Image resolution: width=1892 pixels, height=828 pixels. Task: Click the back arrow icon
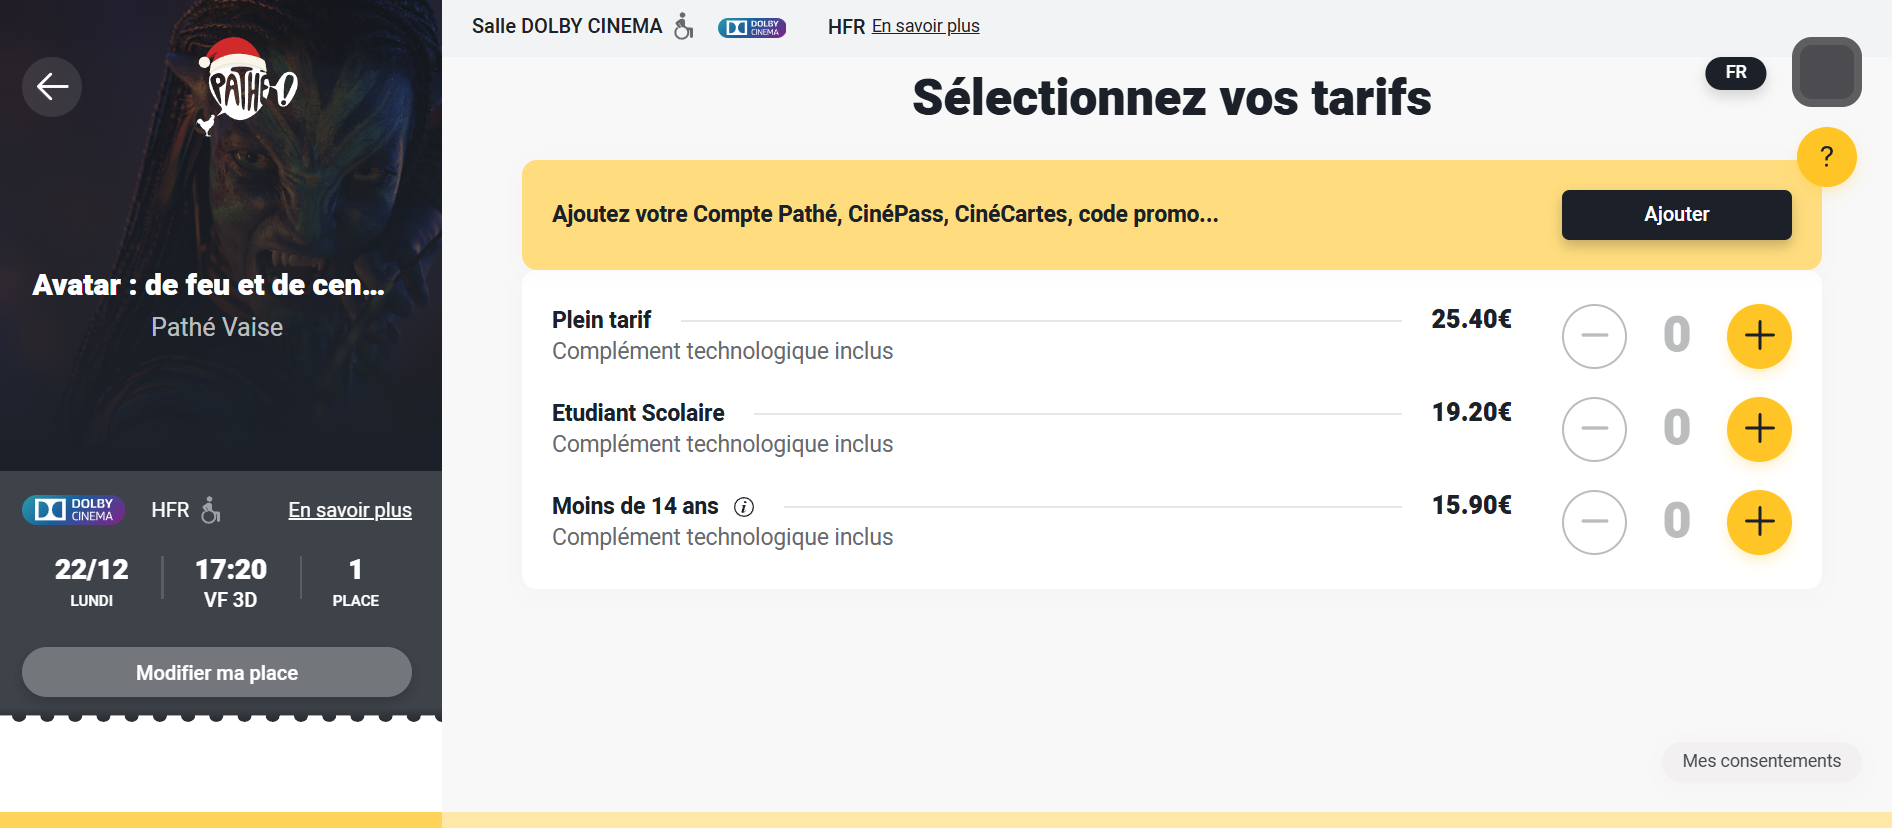(x=52, y=87)
